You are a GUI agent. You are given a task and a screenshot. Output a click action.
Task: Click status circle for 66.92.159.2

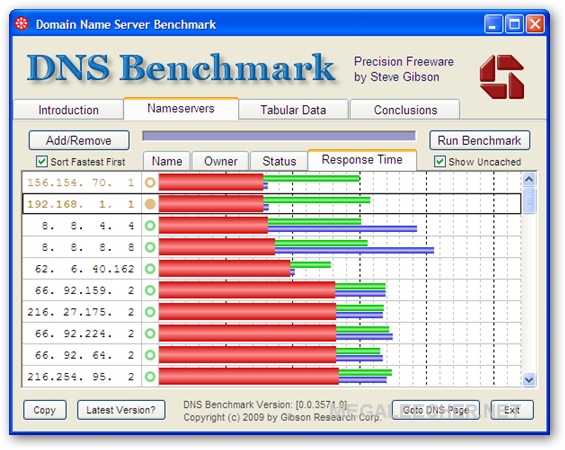[x=150, y=290]
